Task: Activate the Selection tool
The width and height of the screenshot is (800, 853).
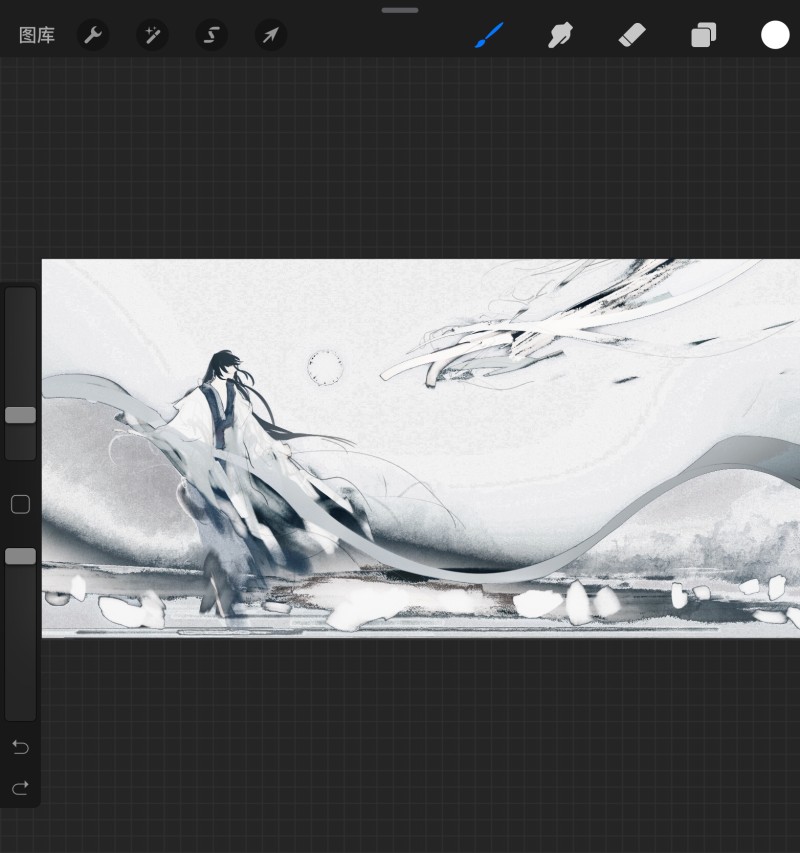Action: click(212, 35)
